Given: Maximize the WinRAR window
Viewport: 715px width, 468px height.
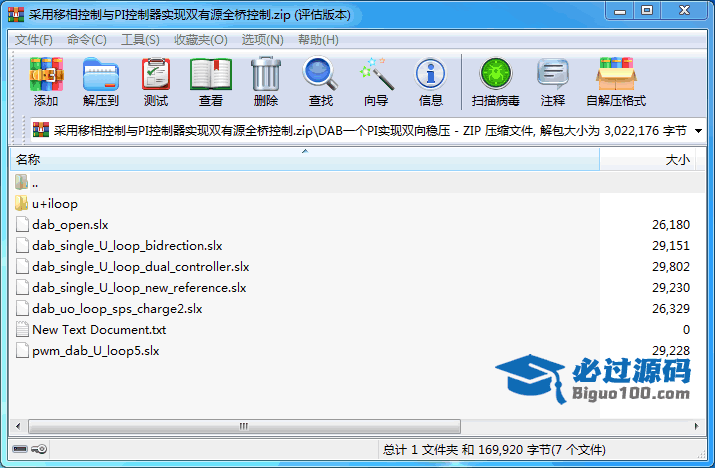Looking at the screenshot, I should point(647,11).
